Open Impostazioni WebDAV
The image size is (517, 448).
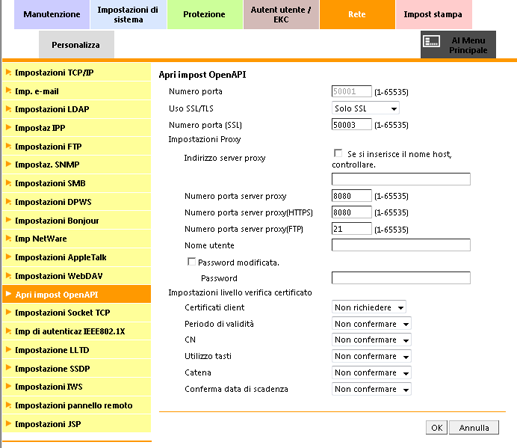pyautogui.click(x=77, y=276)
